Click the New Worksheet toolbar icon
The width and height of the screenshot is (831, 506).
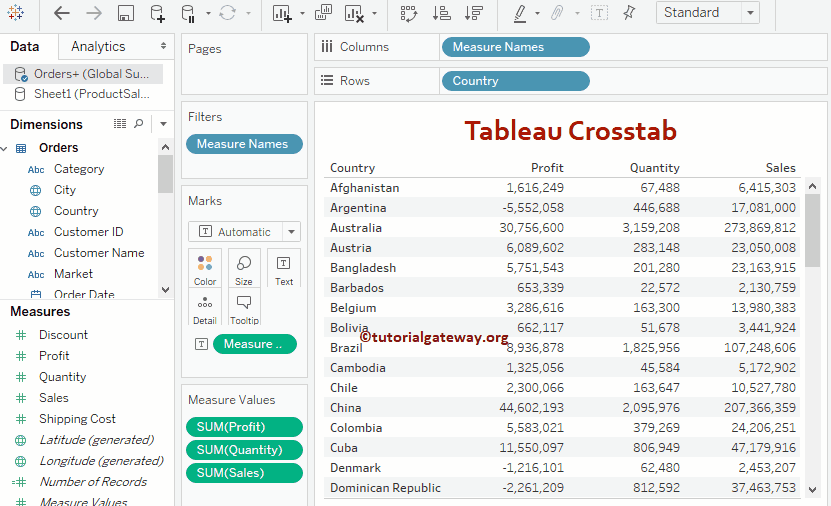281,13
